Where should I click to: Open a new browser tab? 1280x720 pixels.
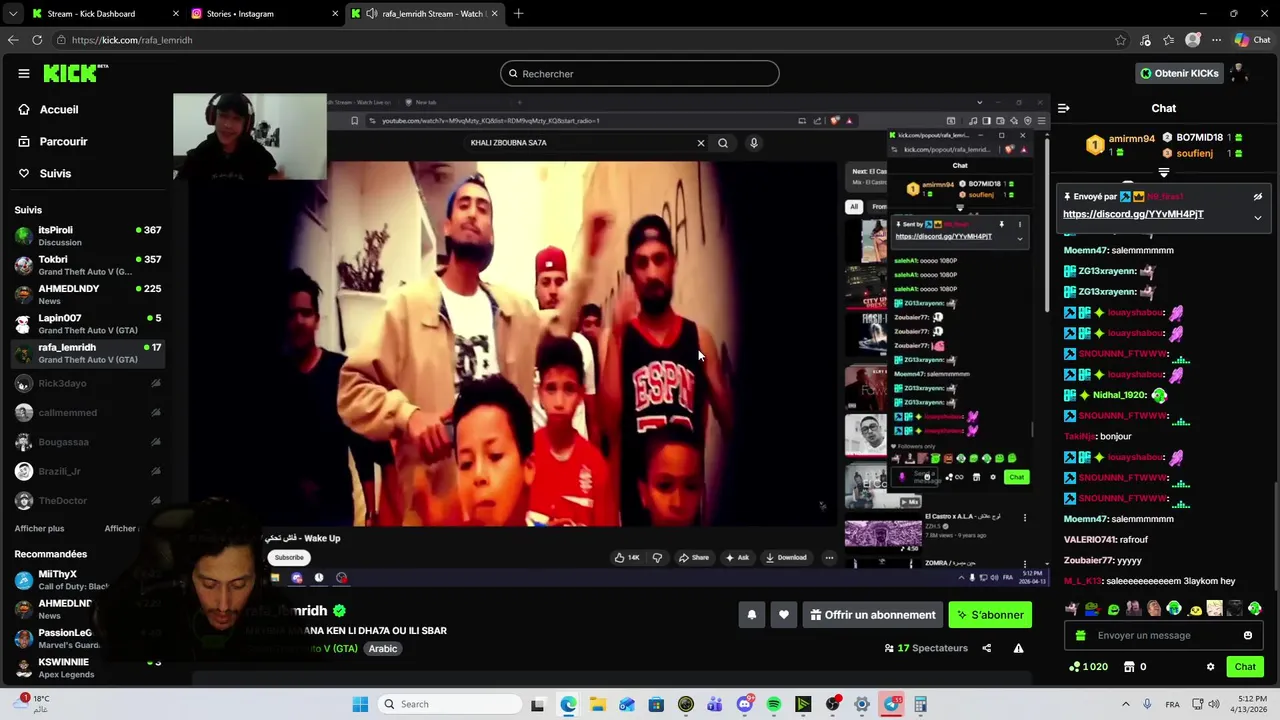click(518, 14)
